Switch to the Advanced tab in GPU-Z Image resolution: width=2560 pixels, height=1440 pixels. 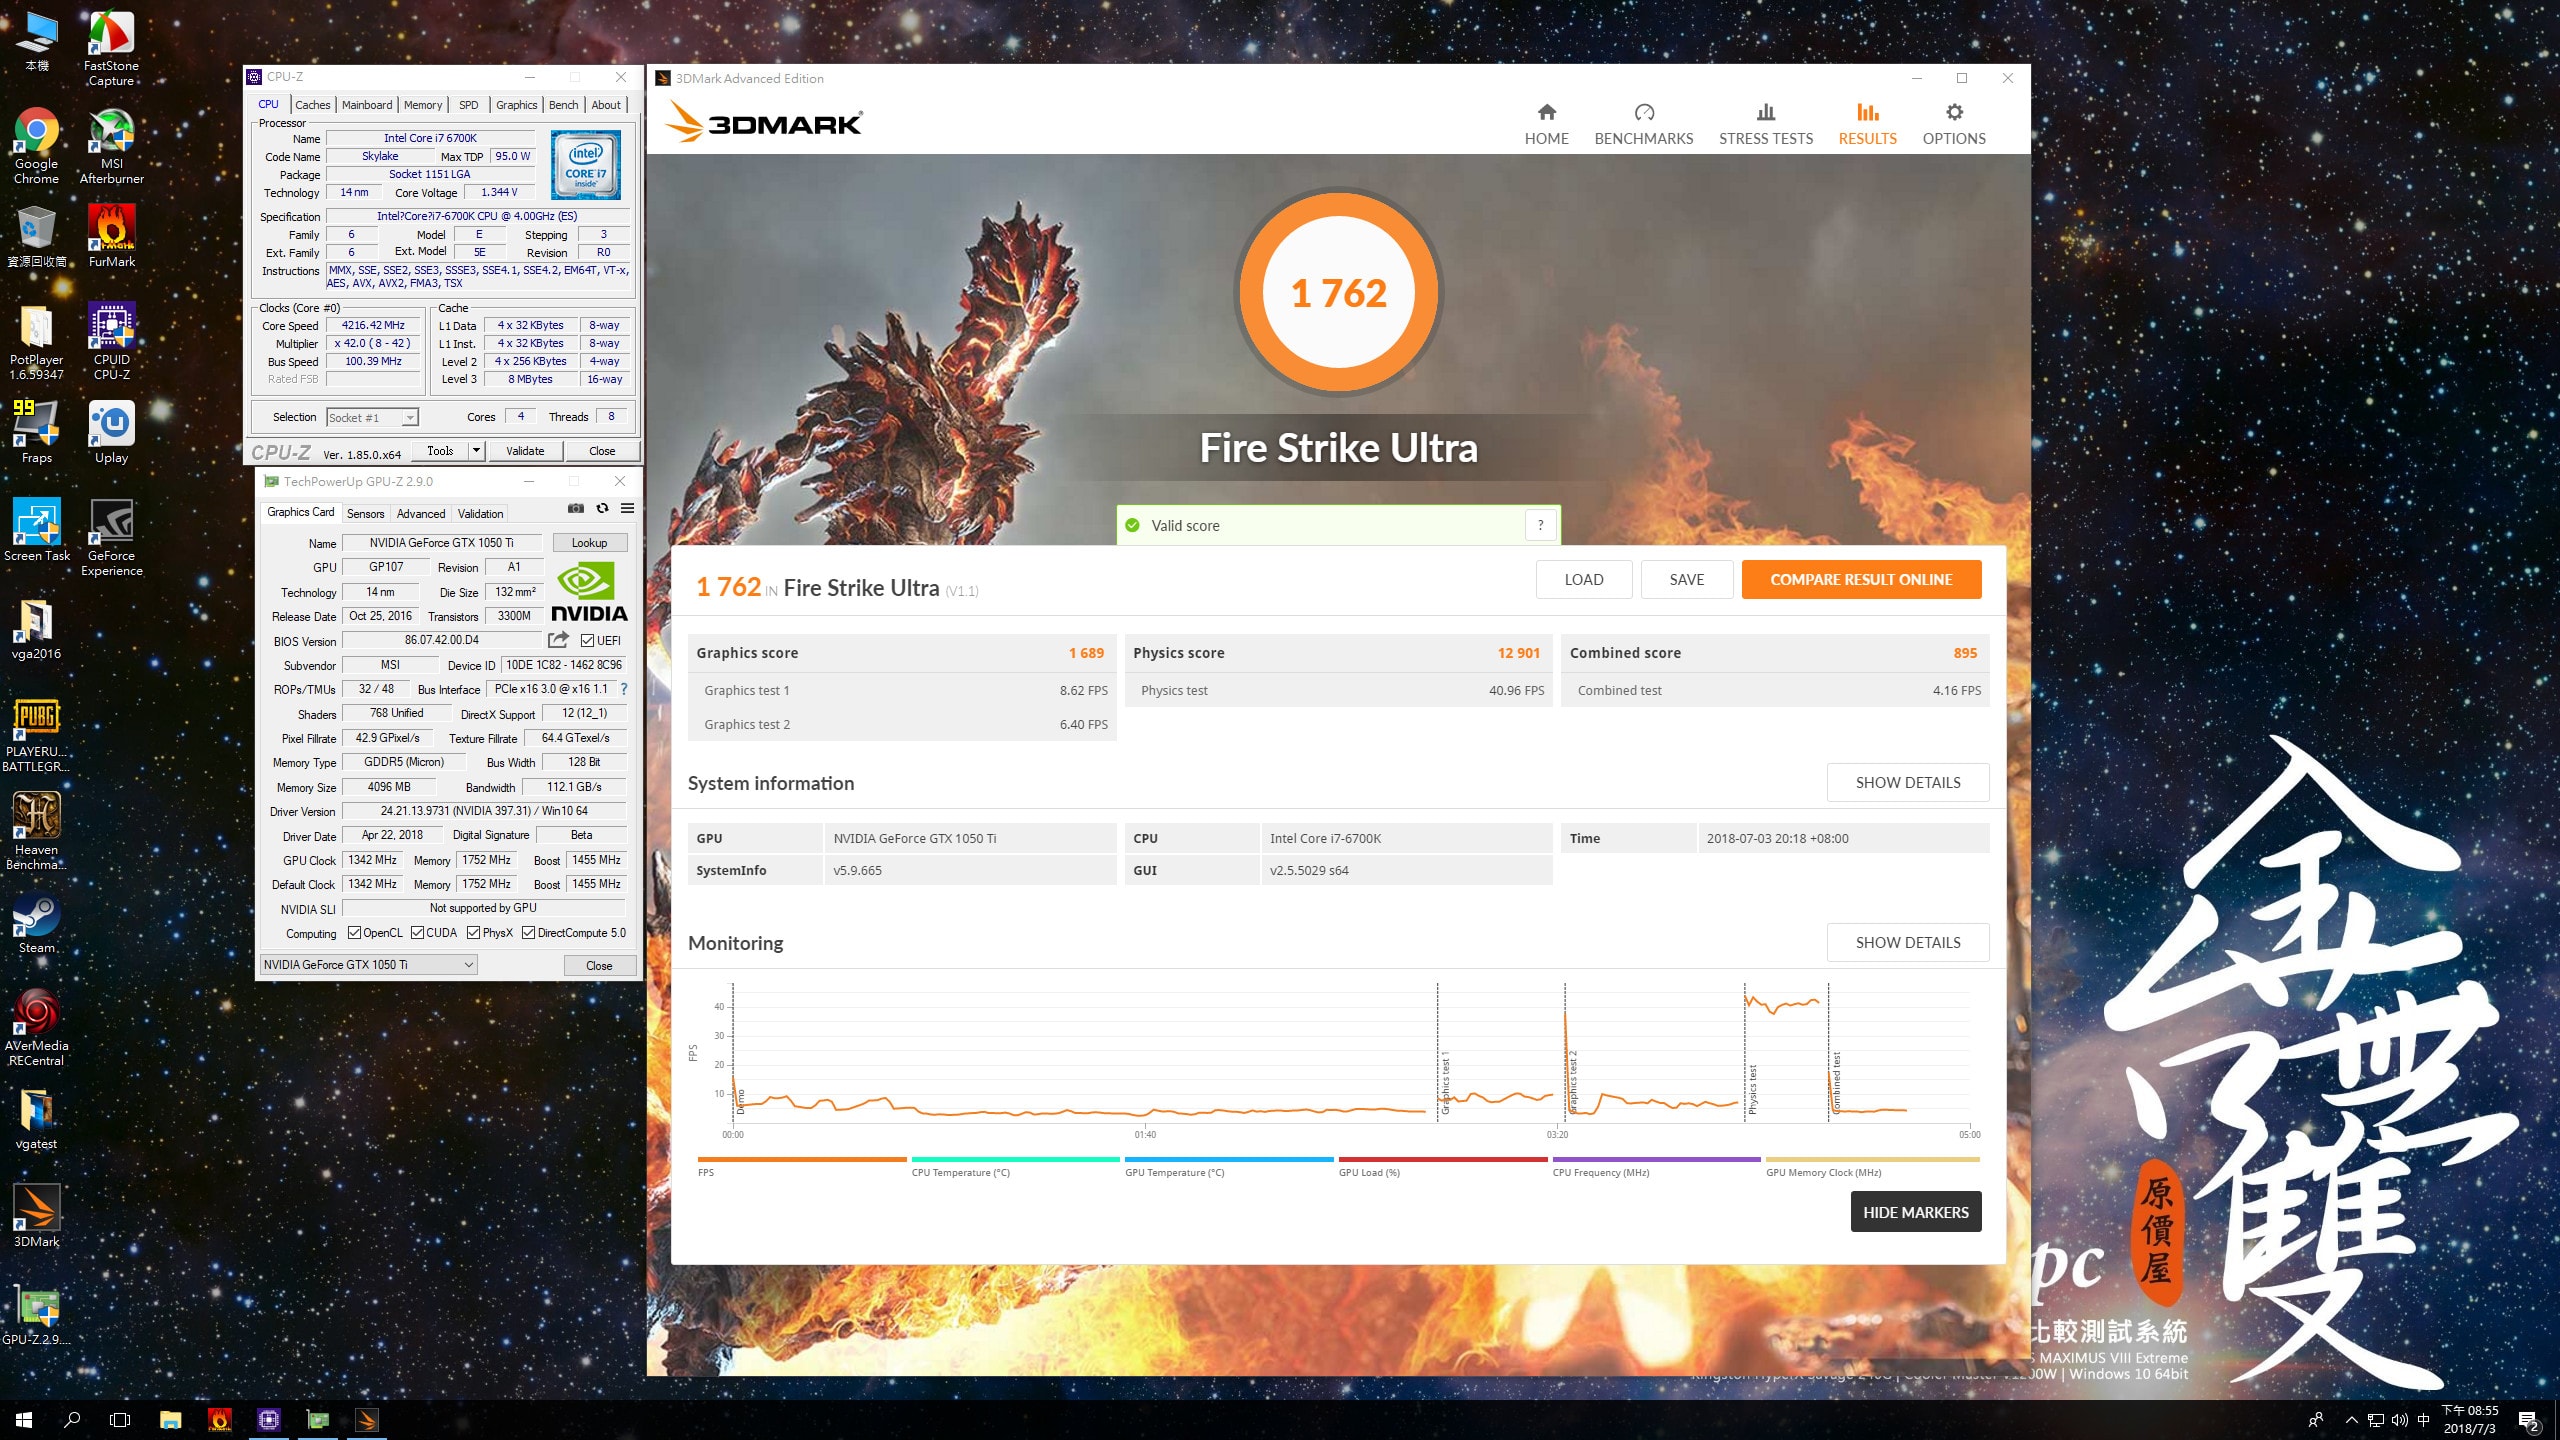[x=421, y=514]
